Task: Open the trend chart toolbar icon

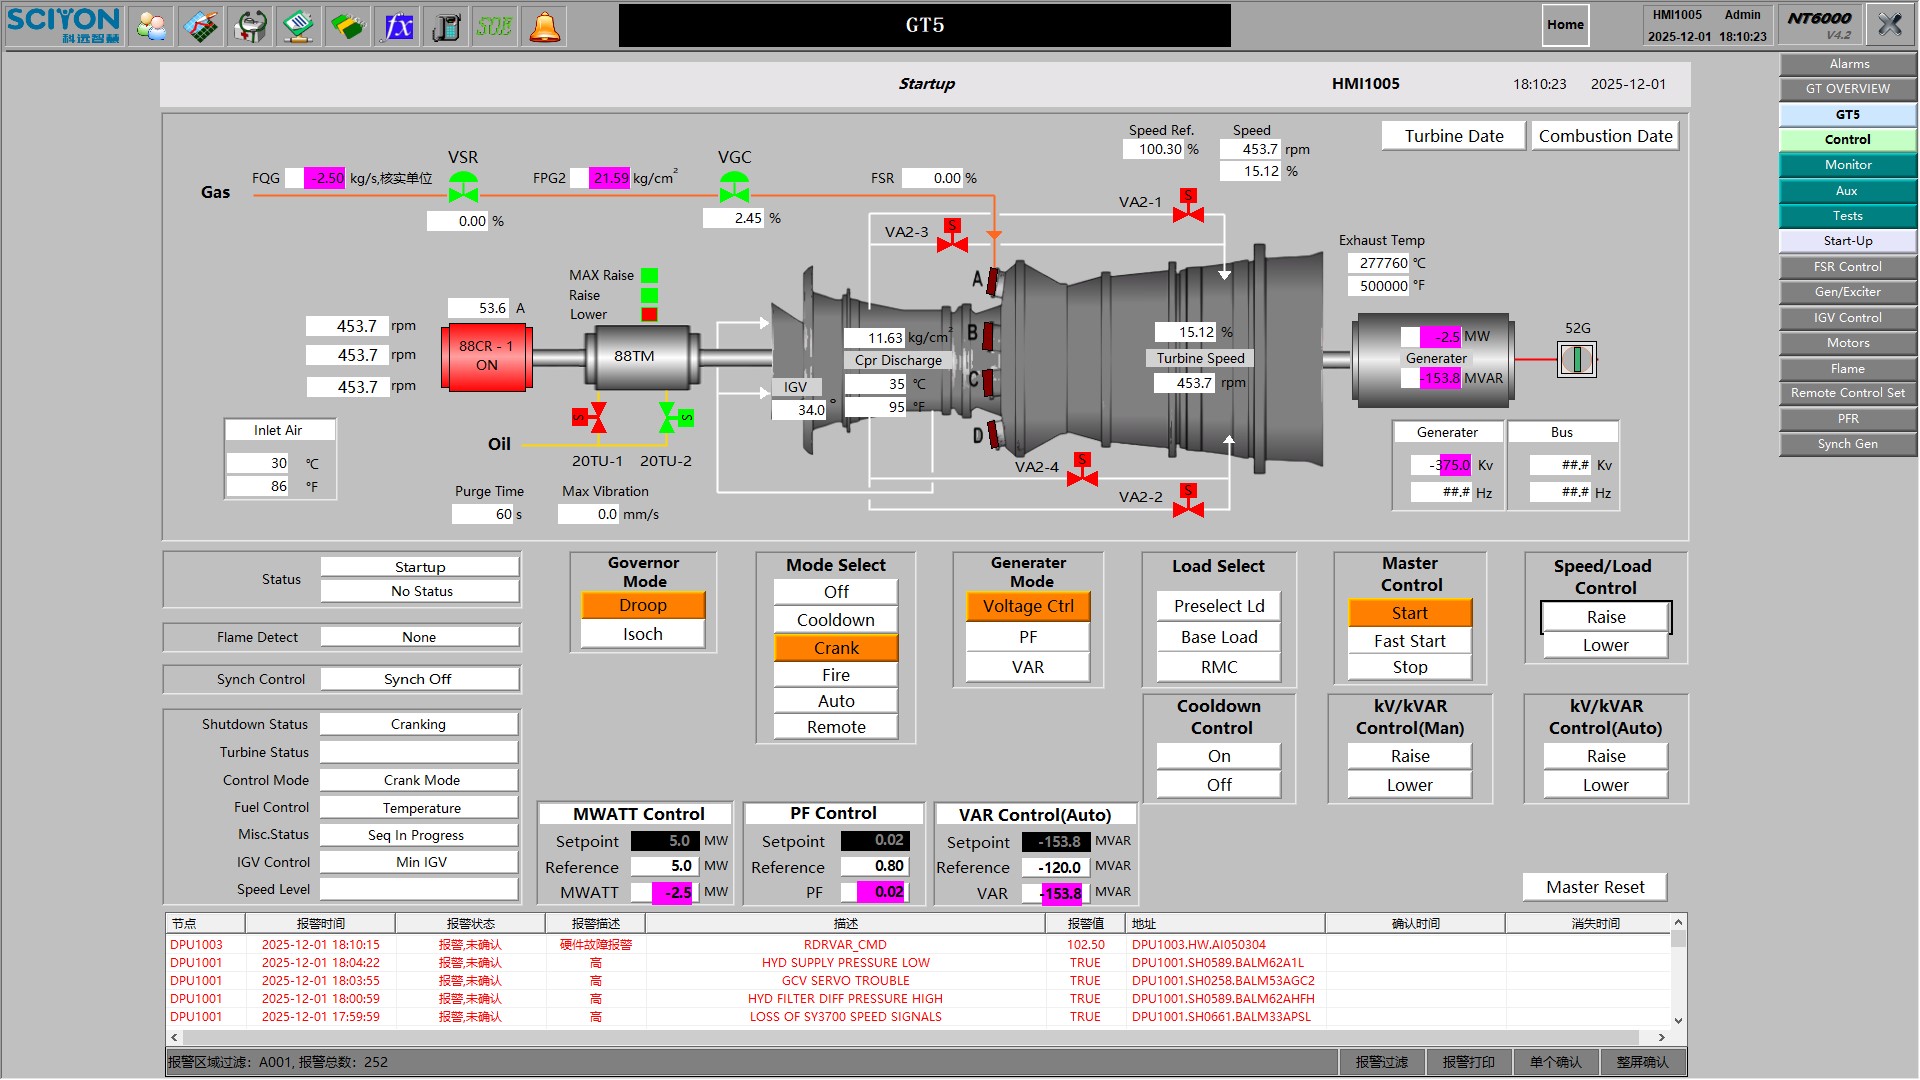Action: pyautogui.click(x=201, y=26)
